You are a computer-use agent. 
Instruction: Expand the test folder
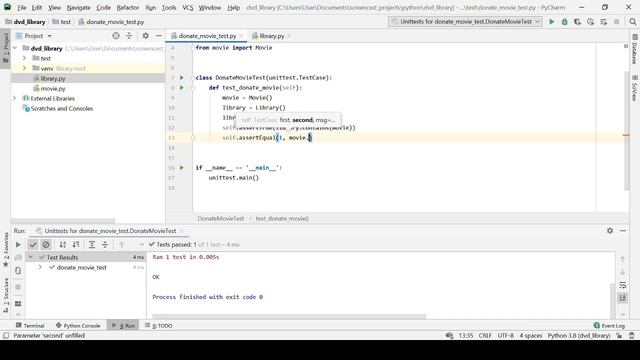click(x=24, y=58)
